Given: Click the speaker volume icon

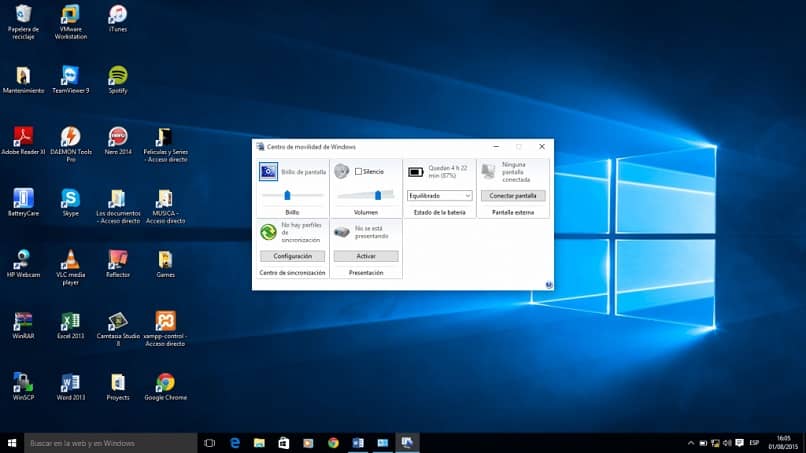Looking at the screenshot, I should pyautogui.click(x=342, y=171).
